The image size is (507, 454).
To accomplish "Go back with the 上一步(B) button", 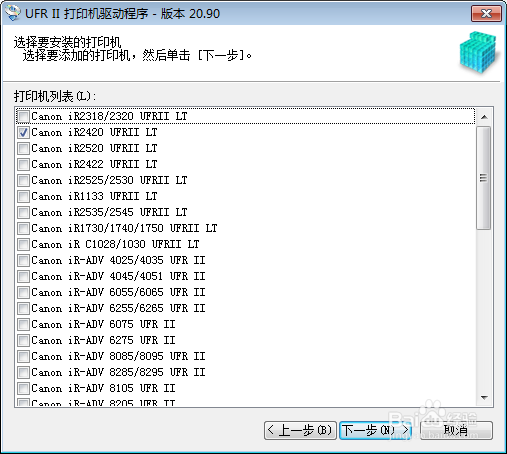I will pyautogui.click(x=300, y=430).
